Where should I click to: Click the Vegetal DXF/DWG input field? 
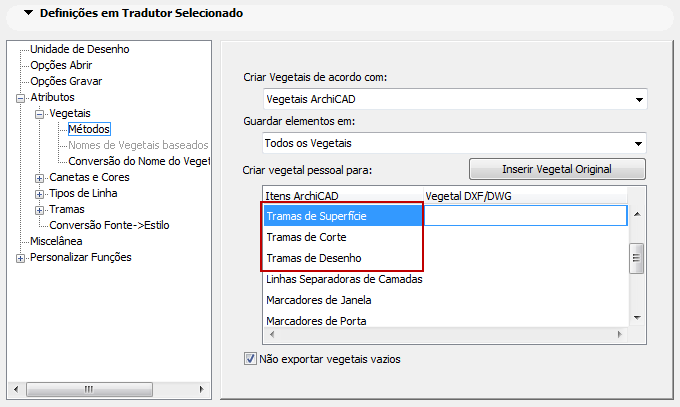tap(525, 215)
